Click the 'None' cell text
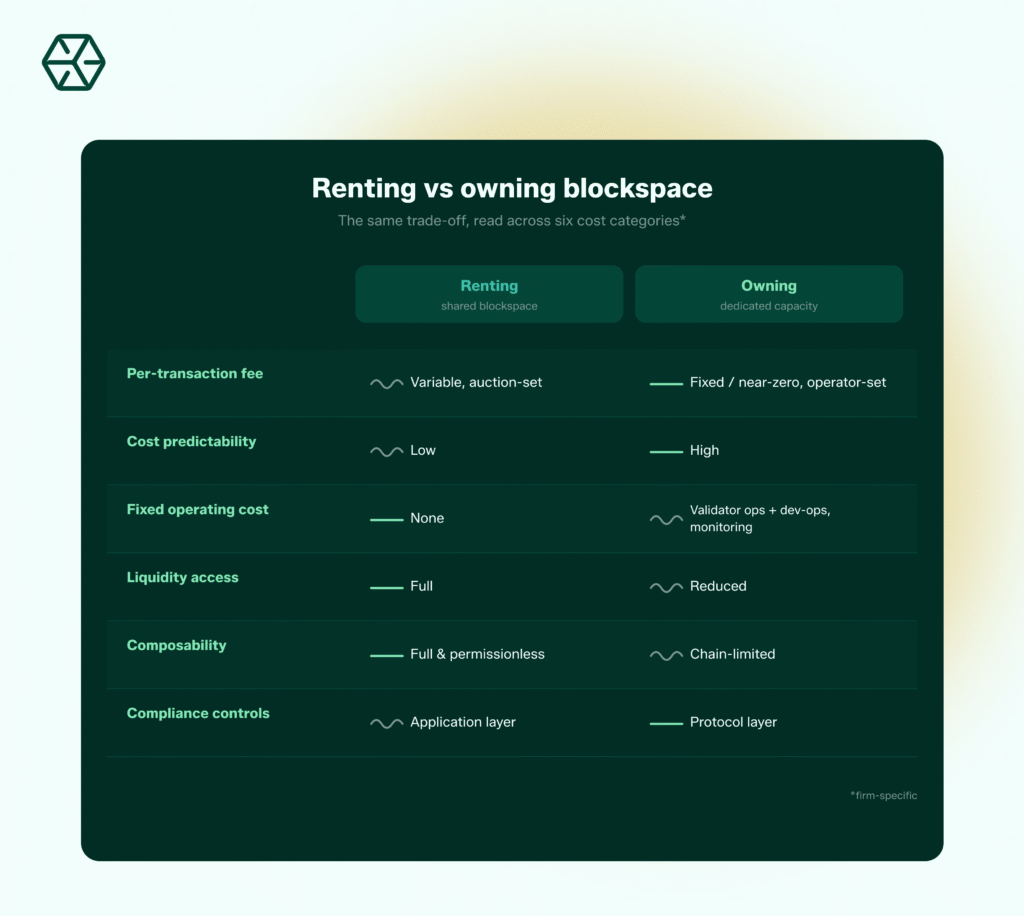Screen dimensions: 1024x916 [x=427, y=518]
